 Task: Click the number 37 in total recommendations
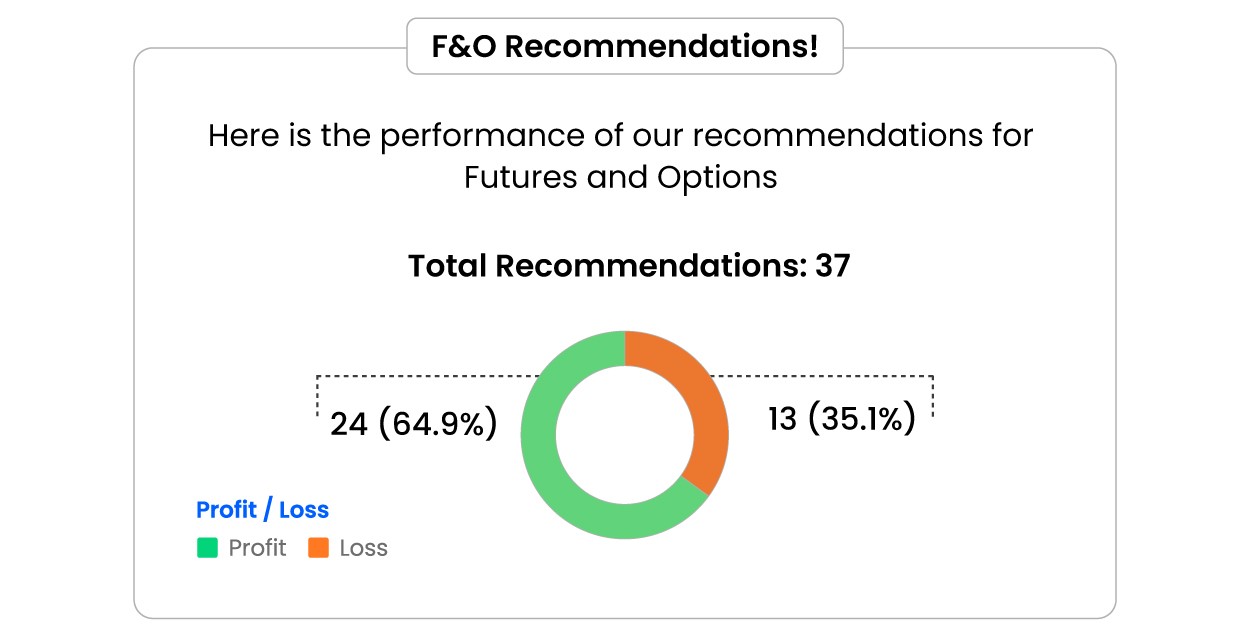pyautogui.click(x=832, y=266)
